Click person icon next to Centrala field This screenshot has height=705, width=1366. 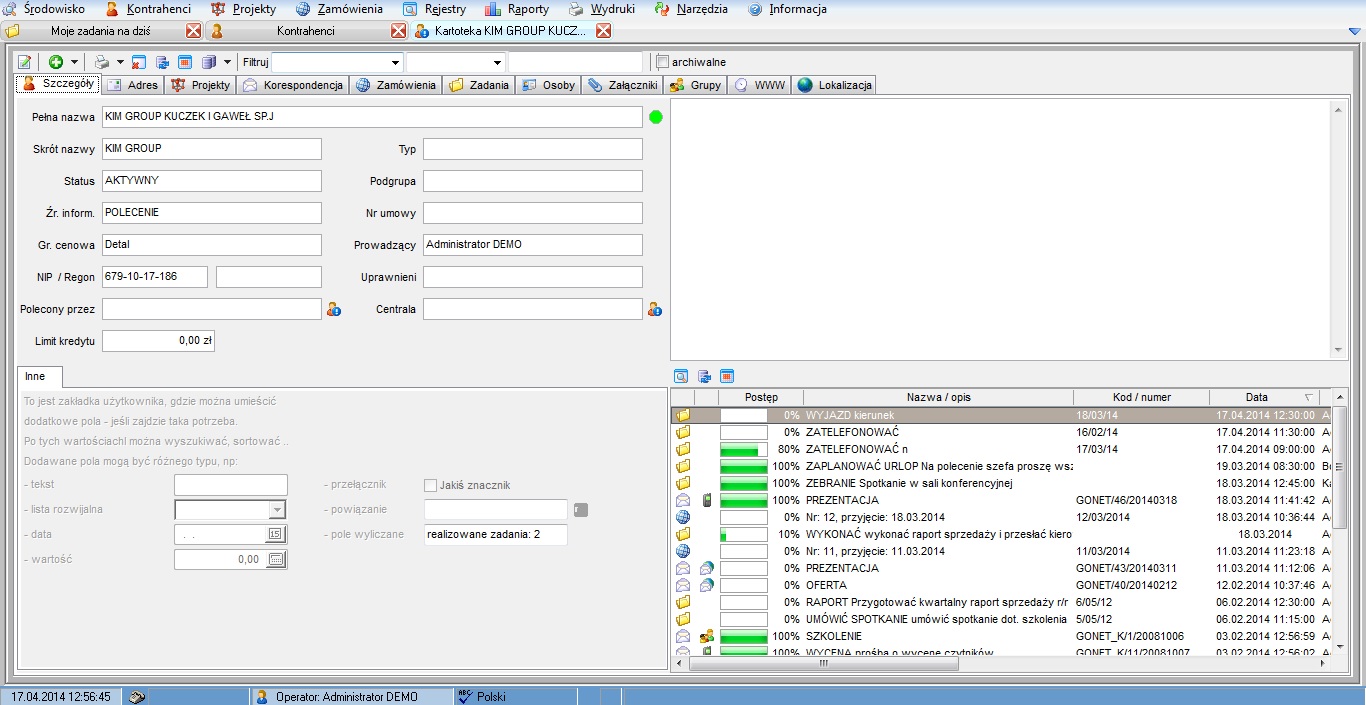655,309
